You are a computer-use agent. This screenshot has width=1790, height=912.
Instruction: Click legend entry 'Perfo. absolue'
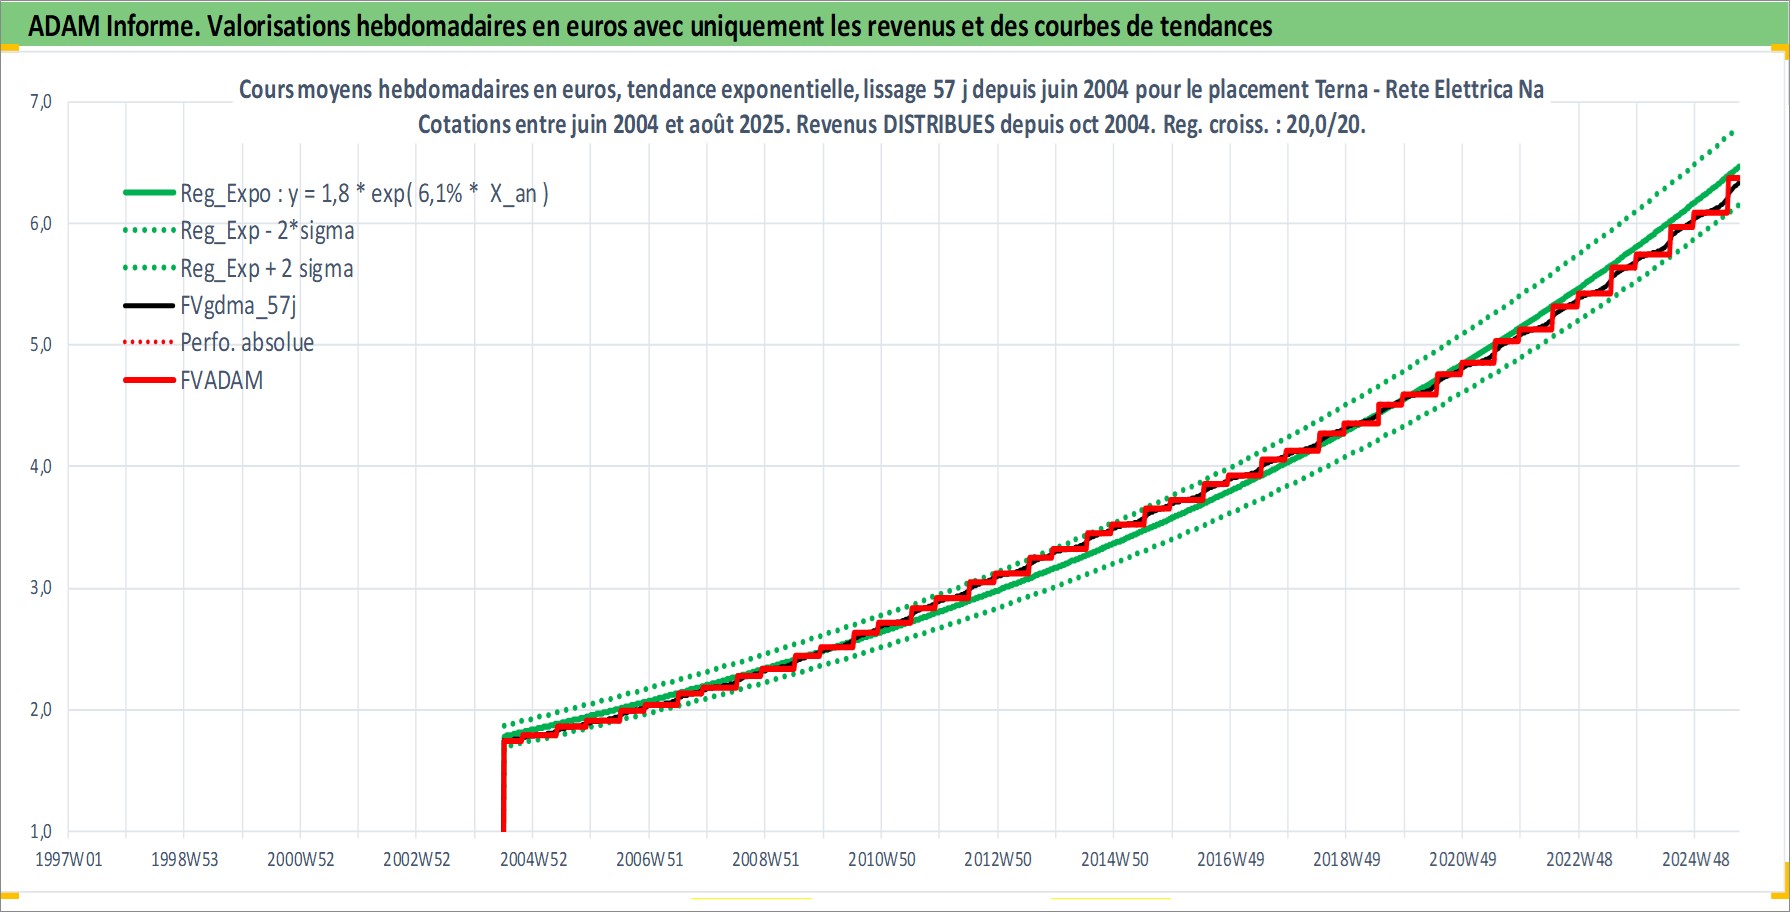pyautogui.click(x=247, y=343)
